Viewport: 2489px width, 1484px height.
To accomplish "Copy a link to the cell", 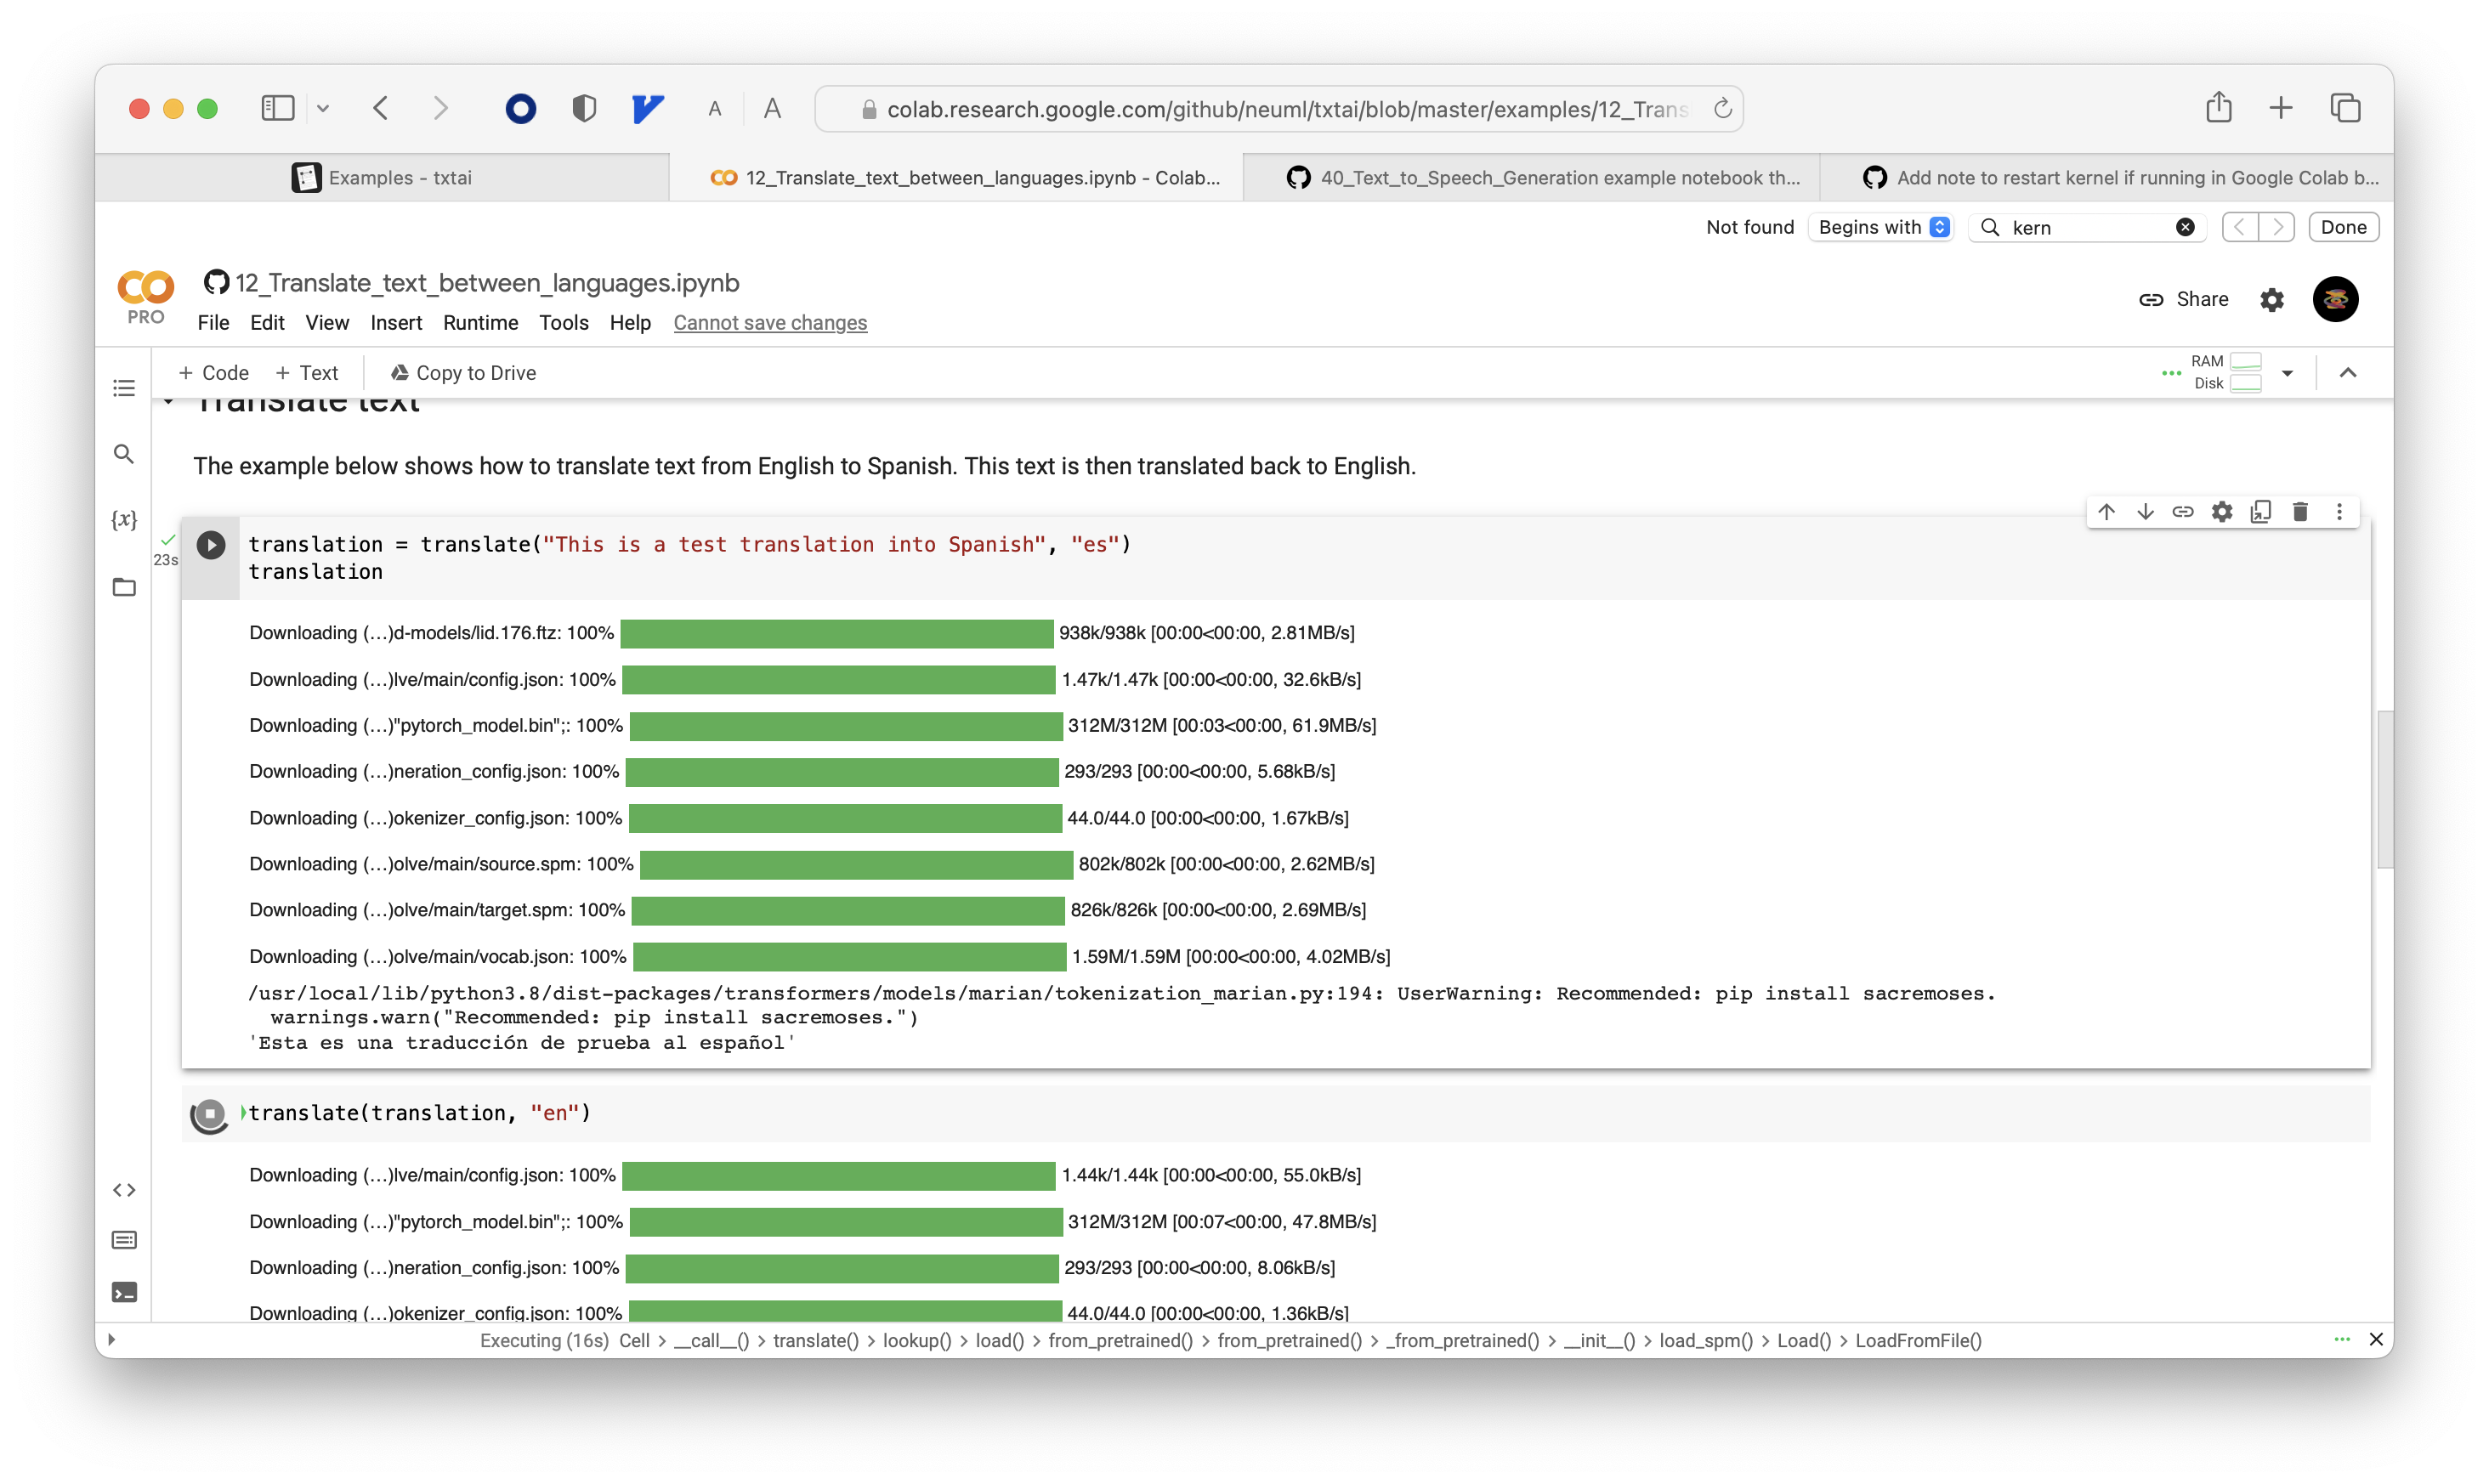I will click(2184, 511).
